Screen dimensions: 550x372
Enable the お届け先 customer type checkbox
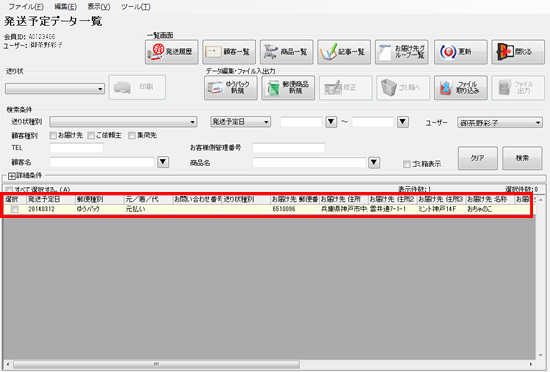coord(53,135)
